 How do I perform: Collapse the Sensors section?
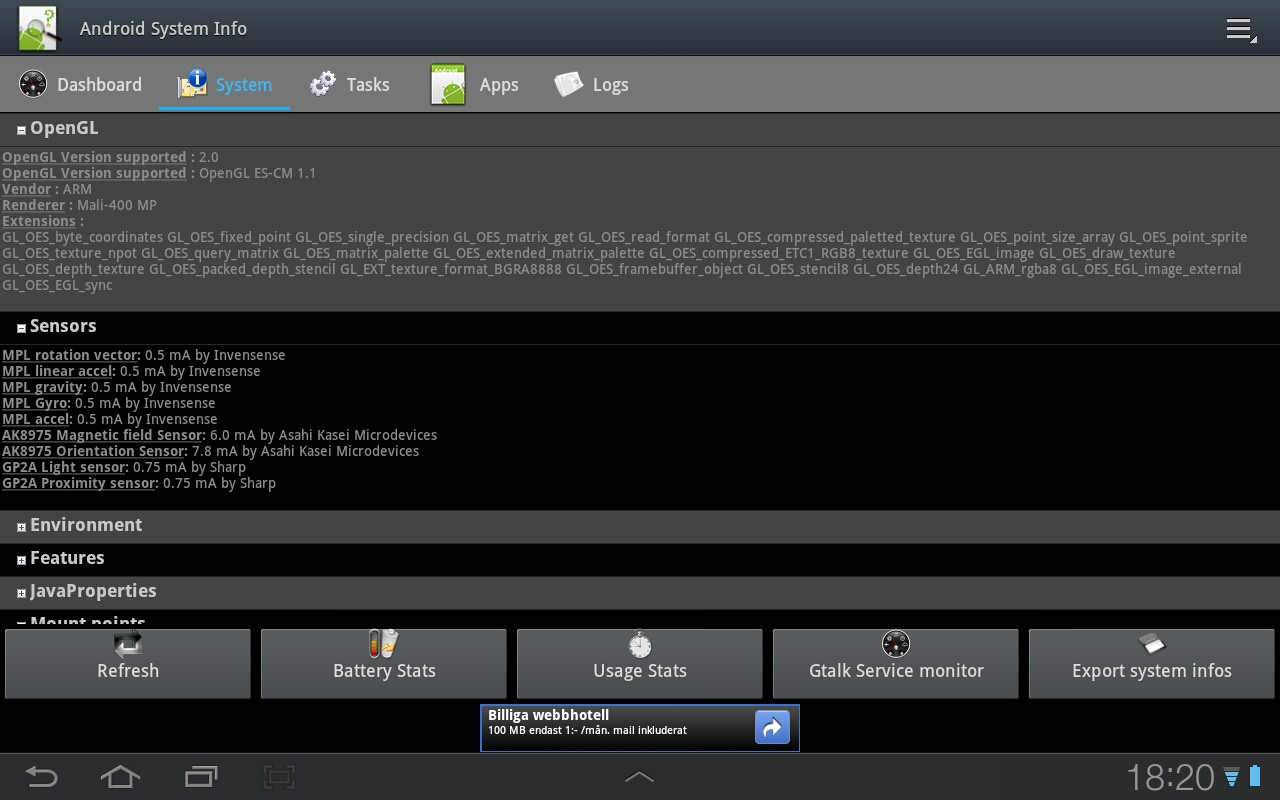pos(640,326)
